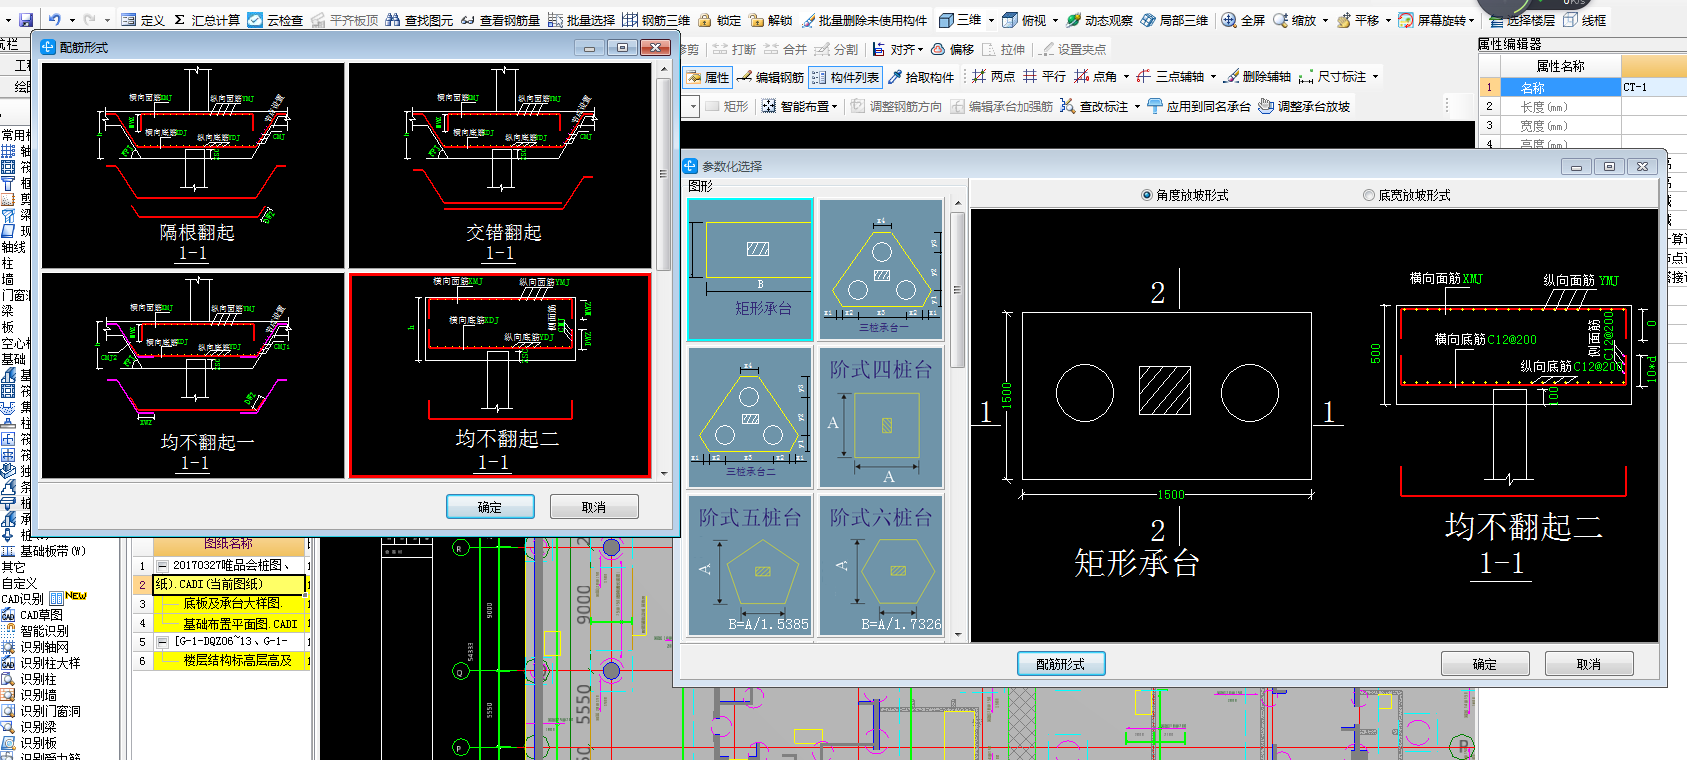
Task: Click 确定 in 参数化选择 dialog
Action: [x=1485, y=664]
